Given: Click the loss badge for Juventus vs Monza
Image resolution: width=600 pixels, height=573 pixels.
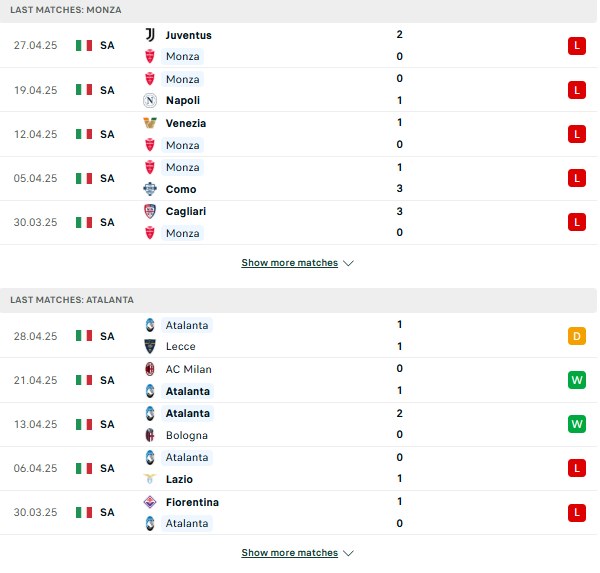Looking at the screenshot, I should click(x=577, y=46).
